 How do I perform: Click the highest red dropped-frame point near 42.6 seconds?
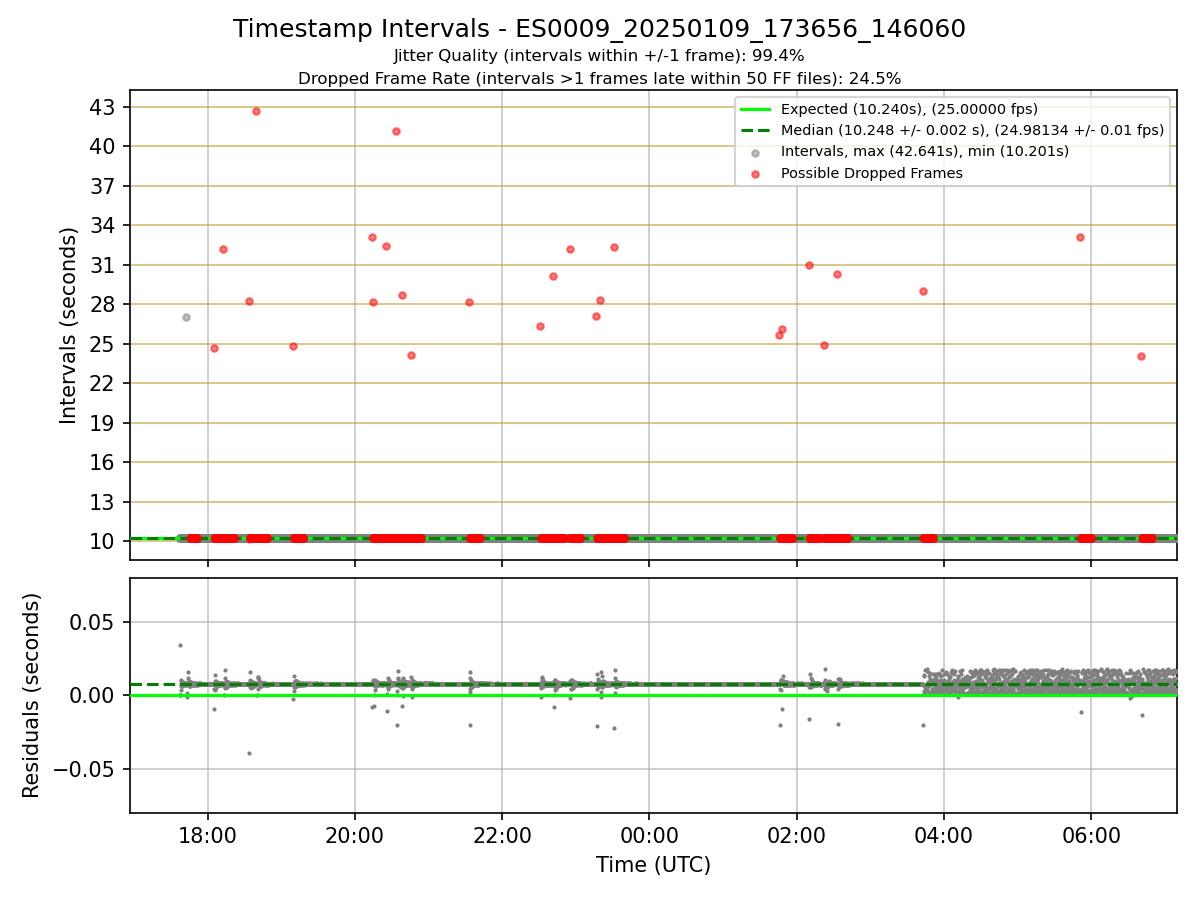[x=256, y=111]
